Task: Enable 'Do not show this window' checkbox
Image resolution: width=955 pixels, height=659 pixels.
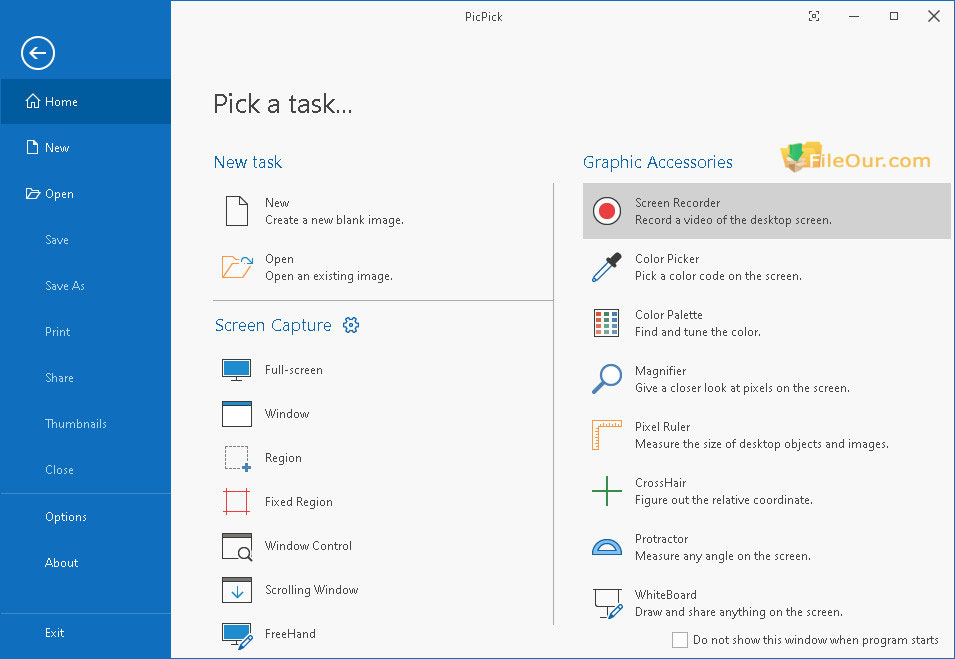Action: (680, 640)
